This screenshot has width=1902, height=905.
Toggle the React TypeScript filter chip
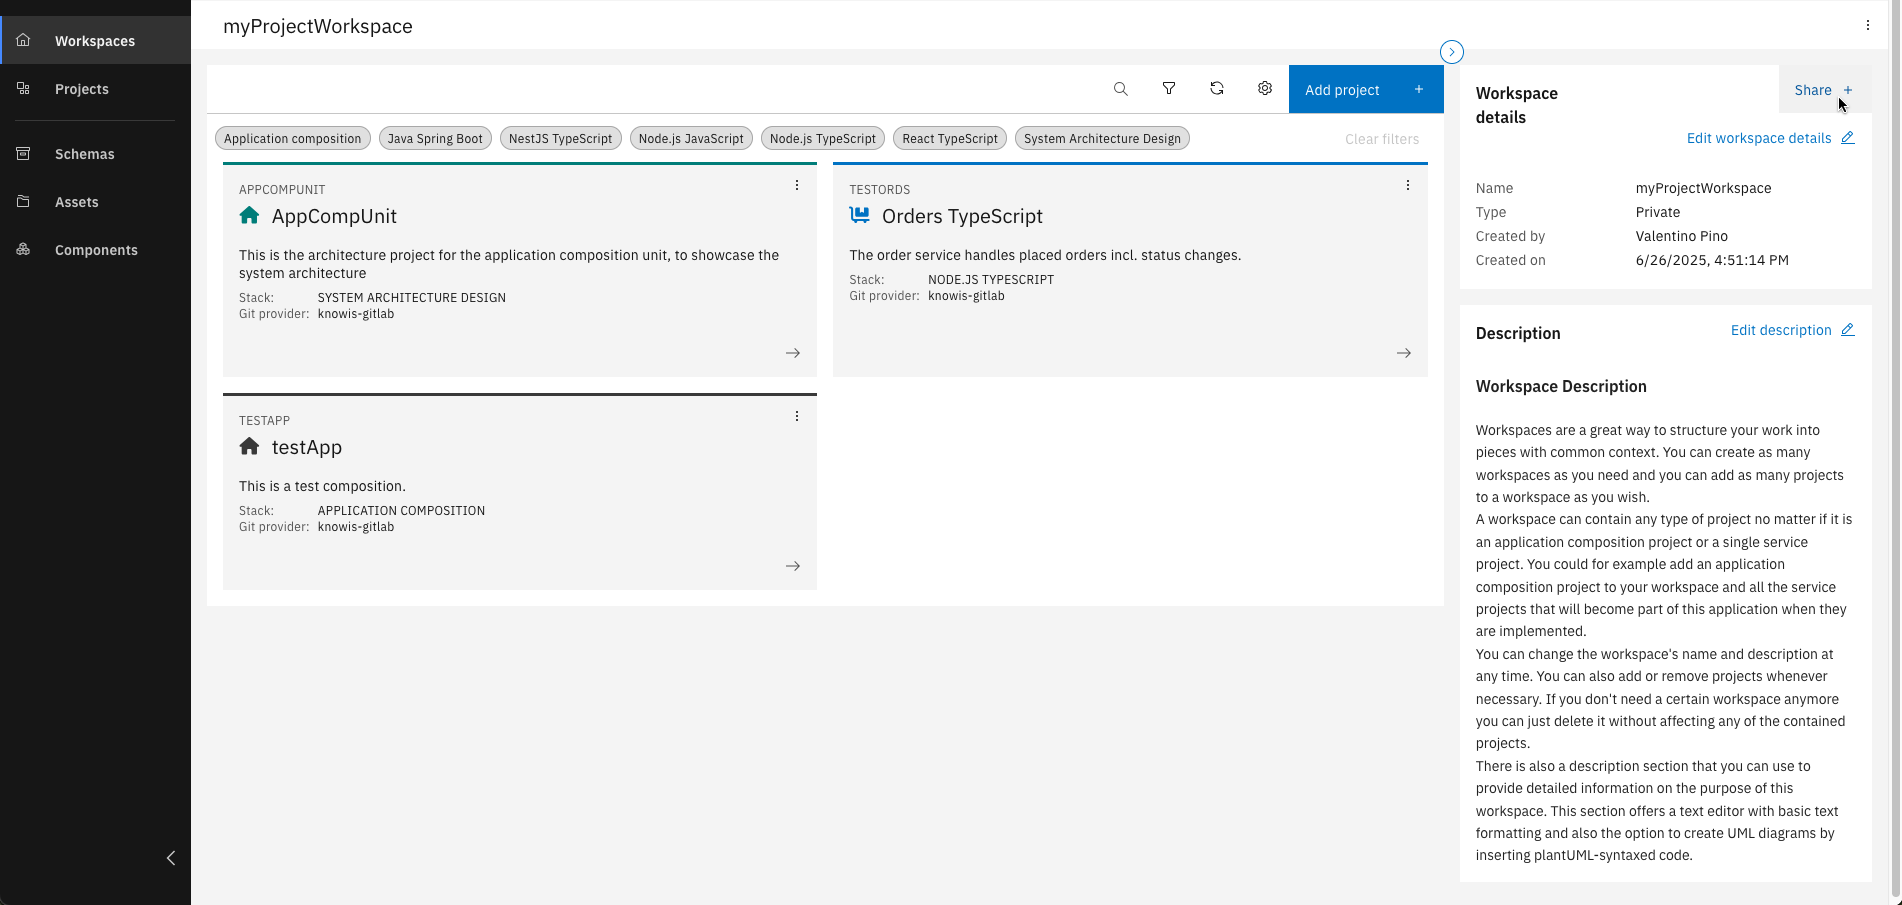pos(949,139)
